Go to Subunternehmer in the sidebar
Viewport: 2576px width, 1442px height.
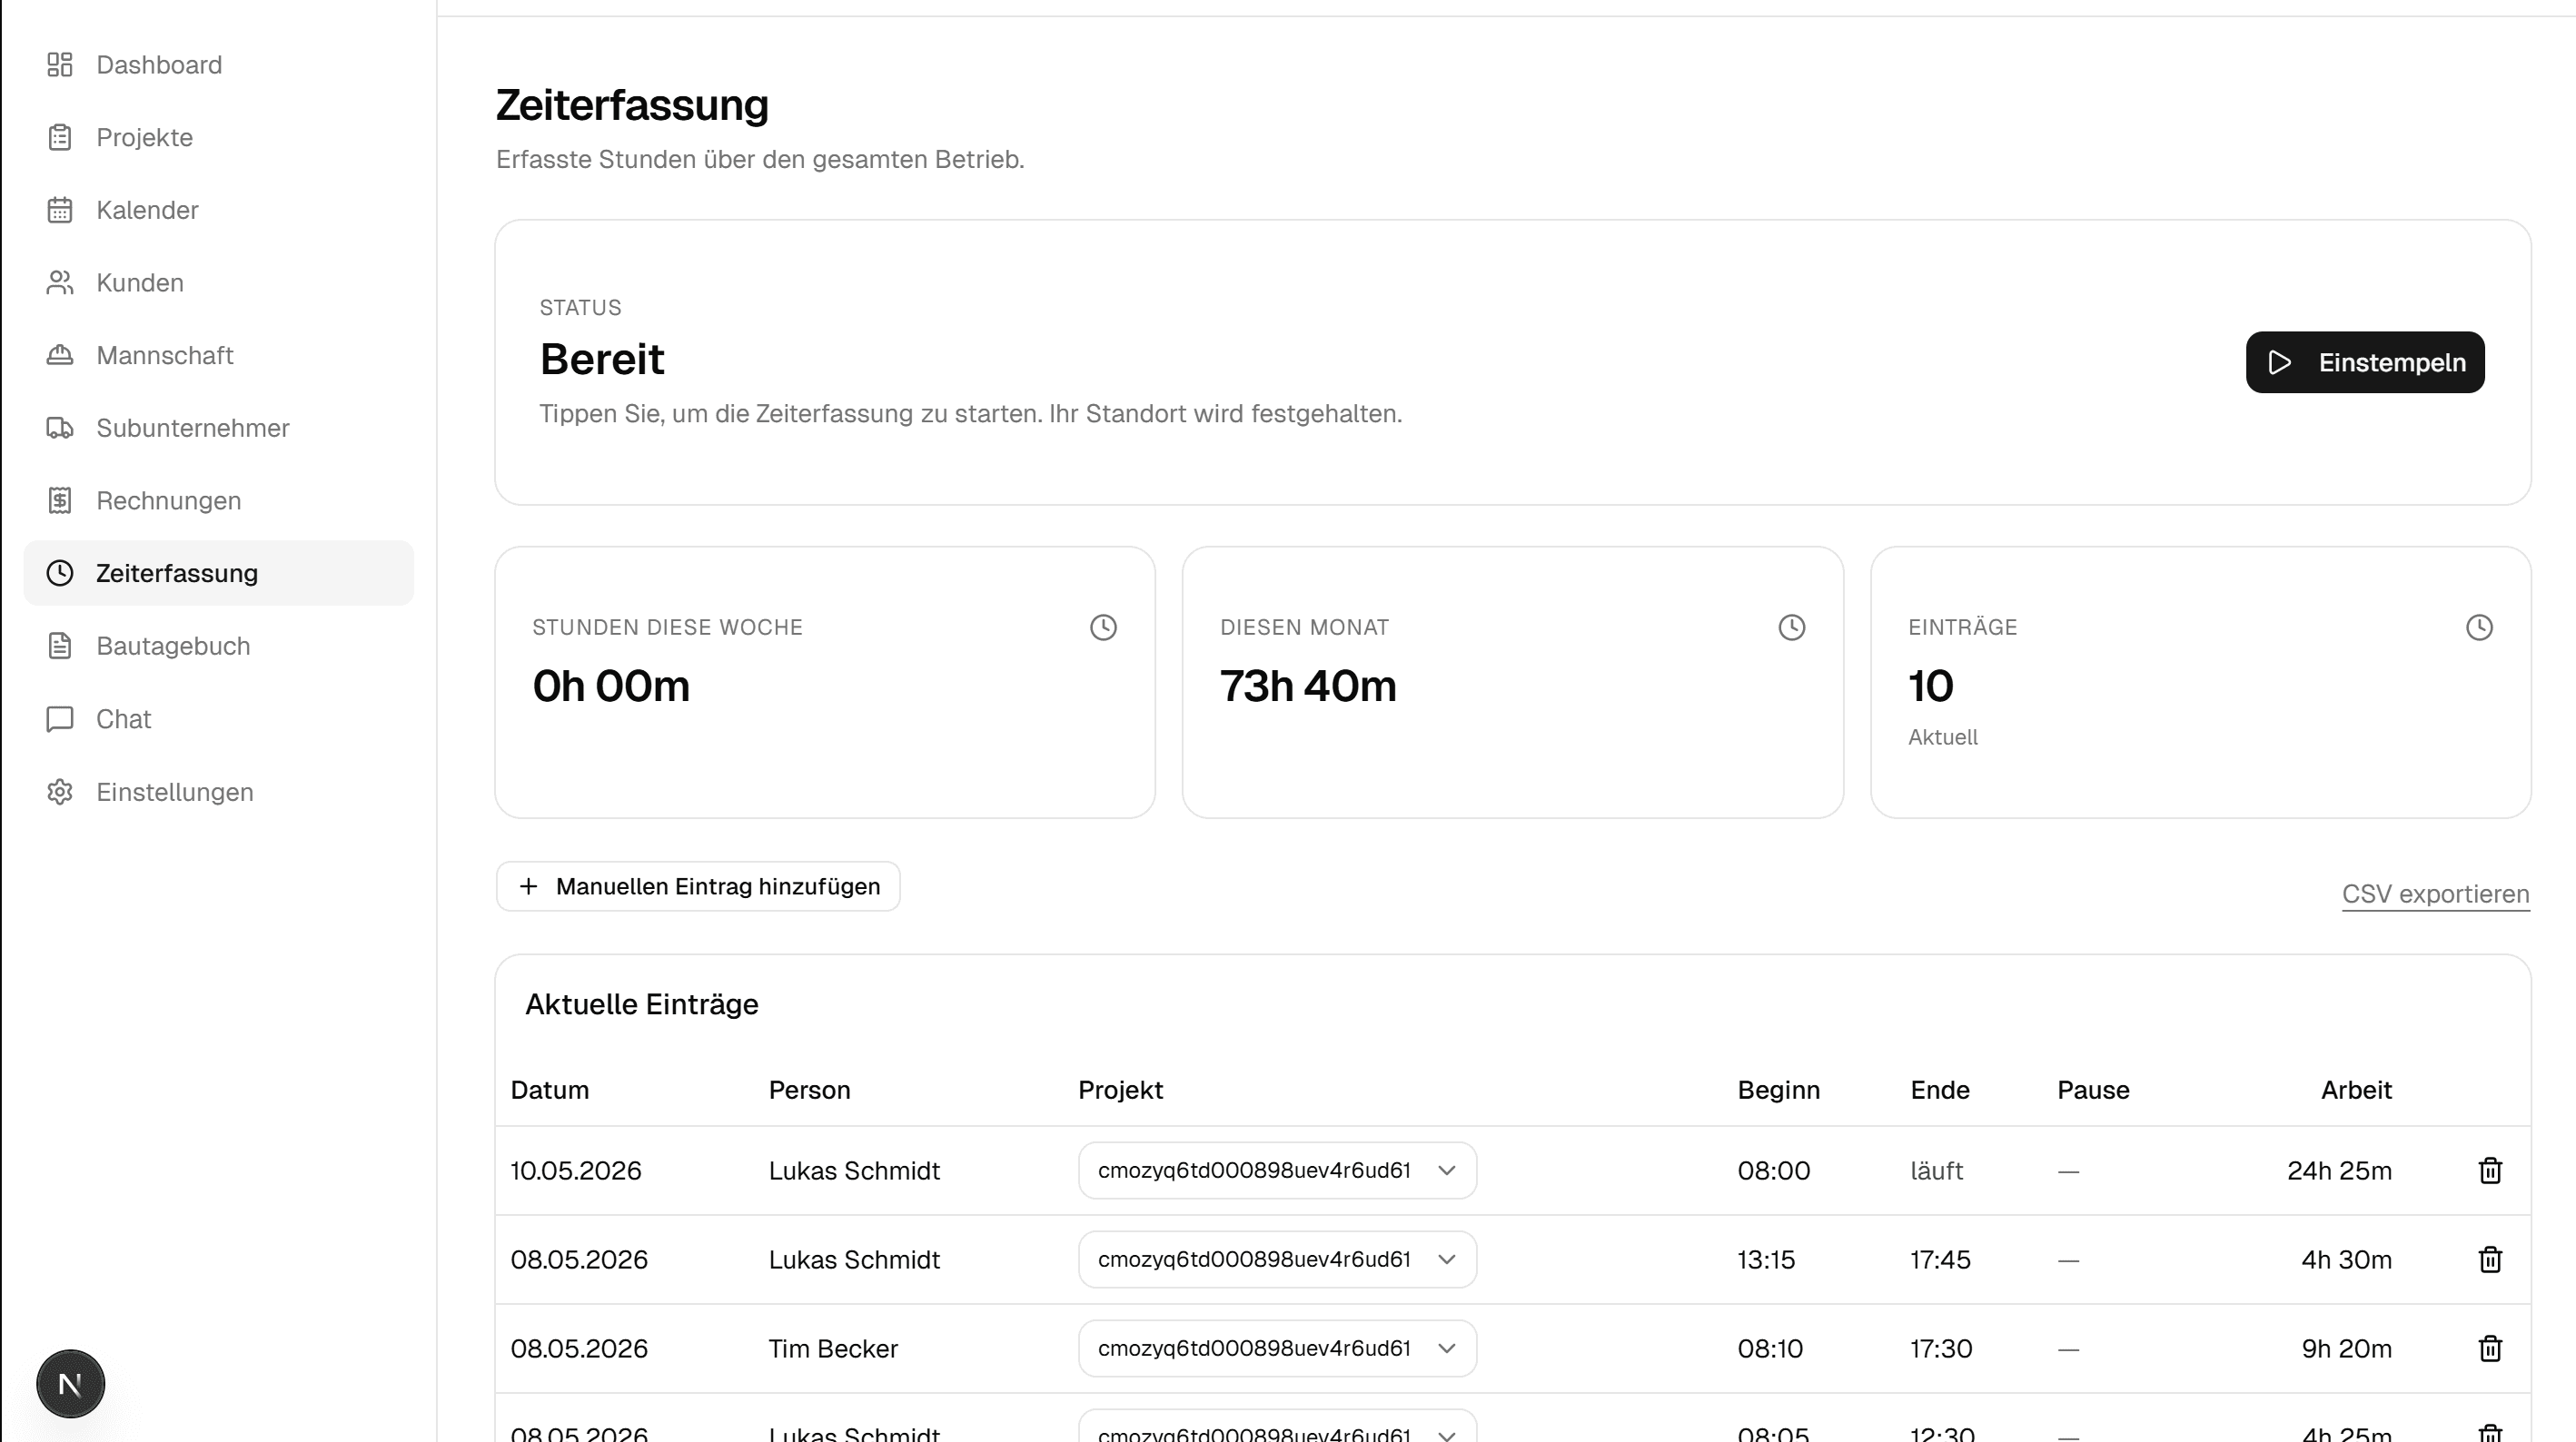click(x=219, y=428)
